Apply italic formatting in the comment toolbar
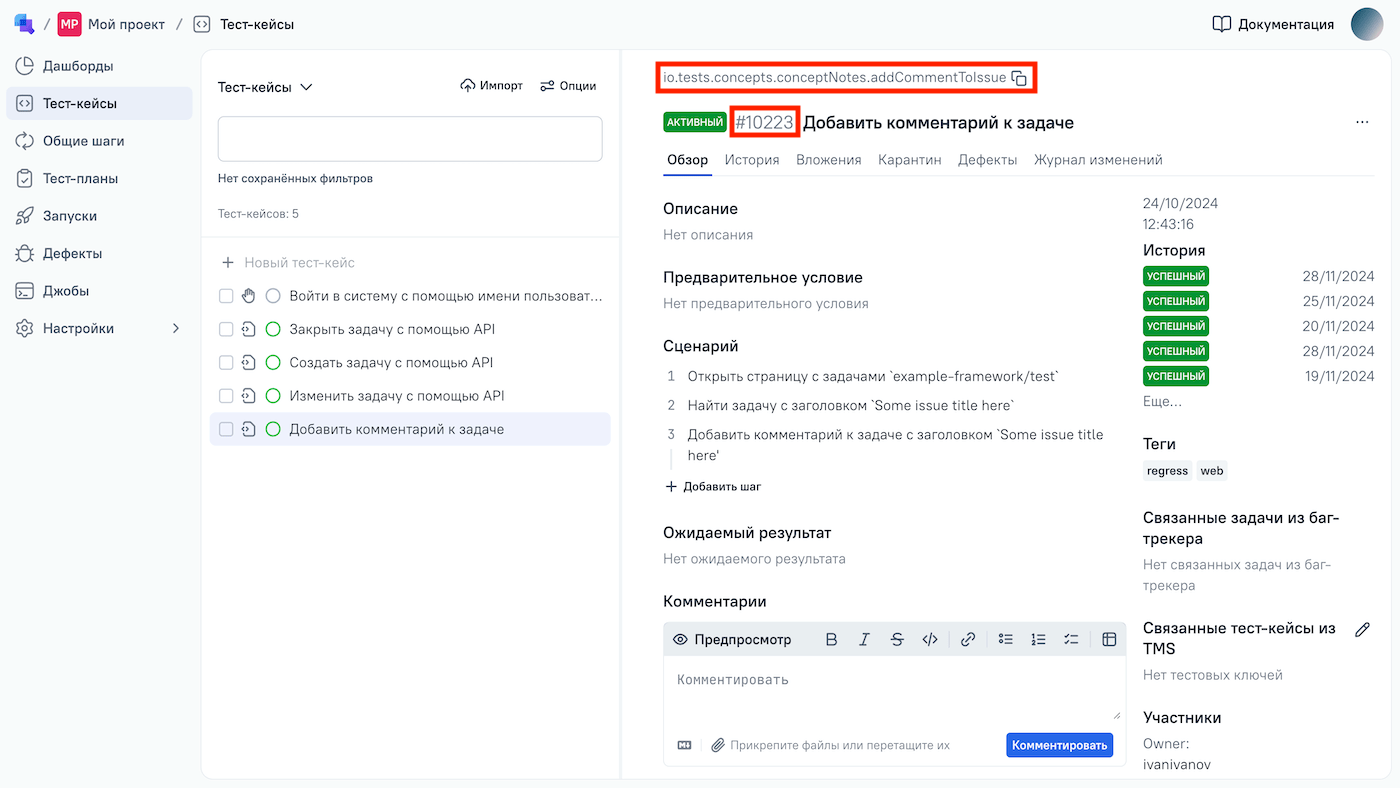 pos(864,640)
